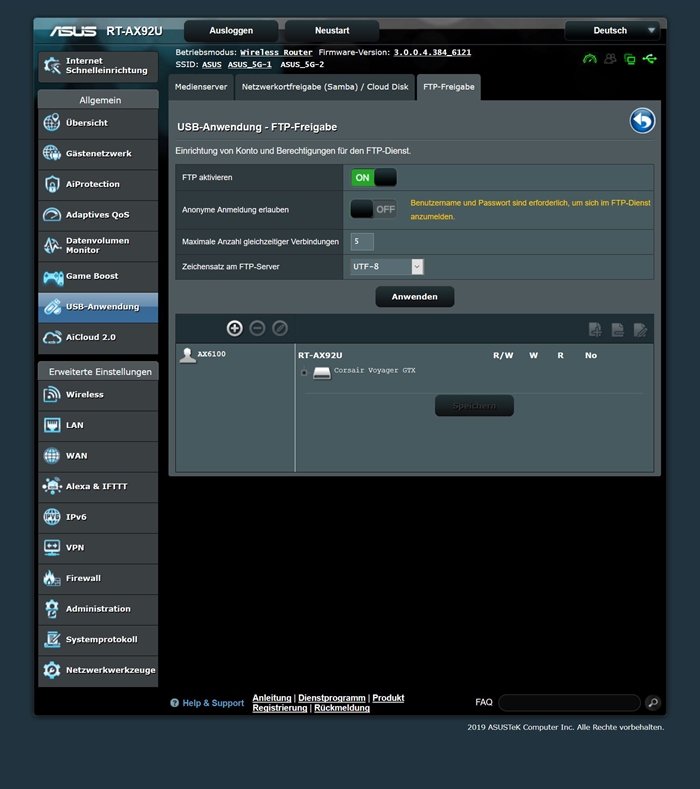The height and width of the screenshot is (789, 700).
Task: Toggle Anonyme Anmeldung erlauben switch
Action: click(x=373, y=209)
